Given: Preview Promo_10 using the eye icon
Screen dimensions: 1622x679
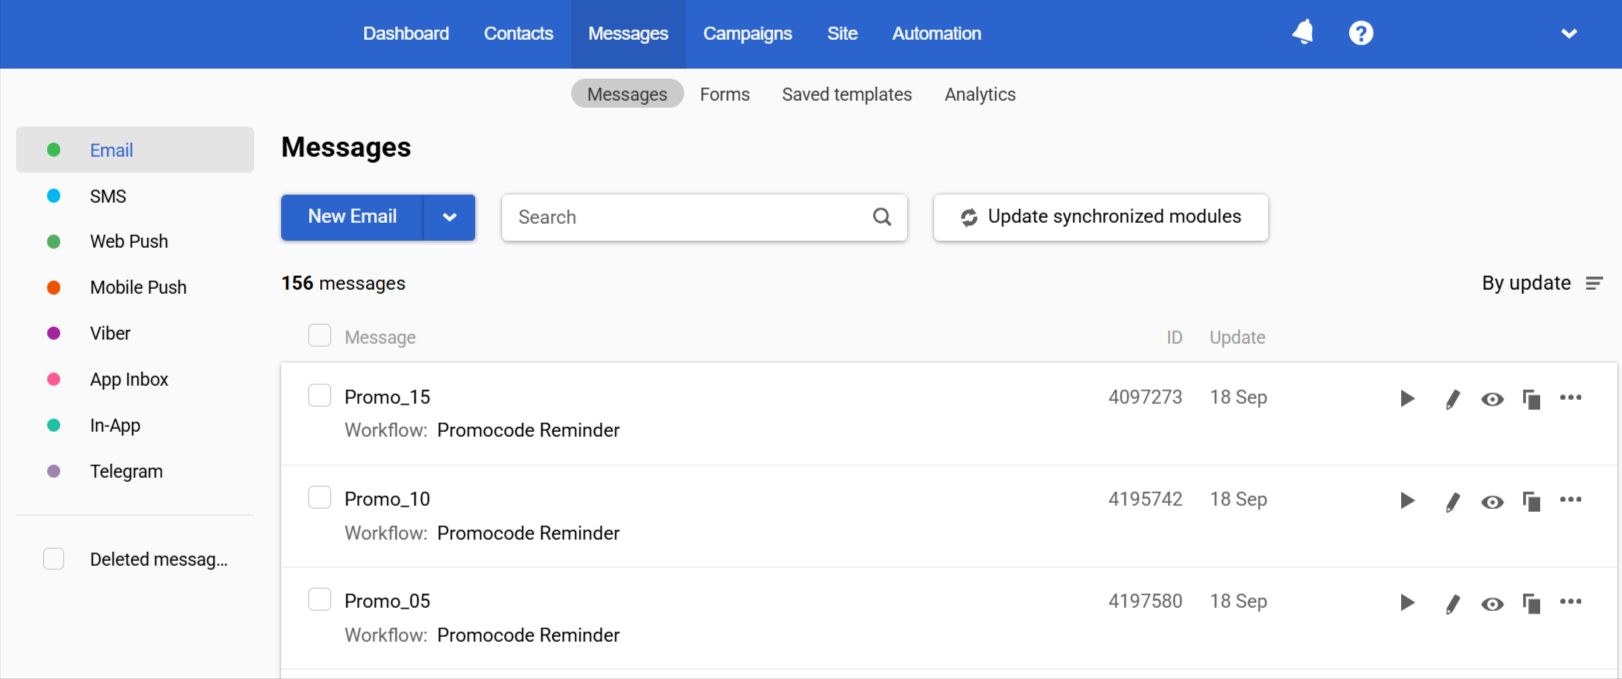Looking at the screenshot, I should coord(1492,502).
